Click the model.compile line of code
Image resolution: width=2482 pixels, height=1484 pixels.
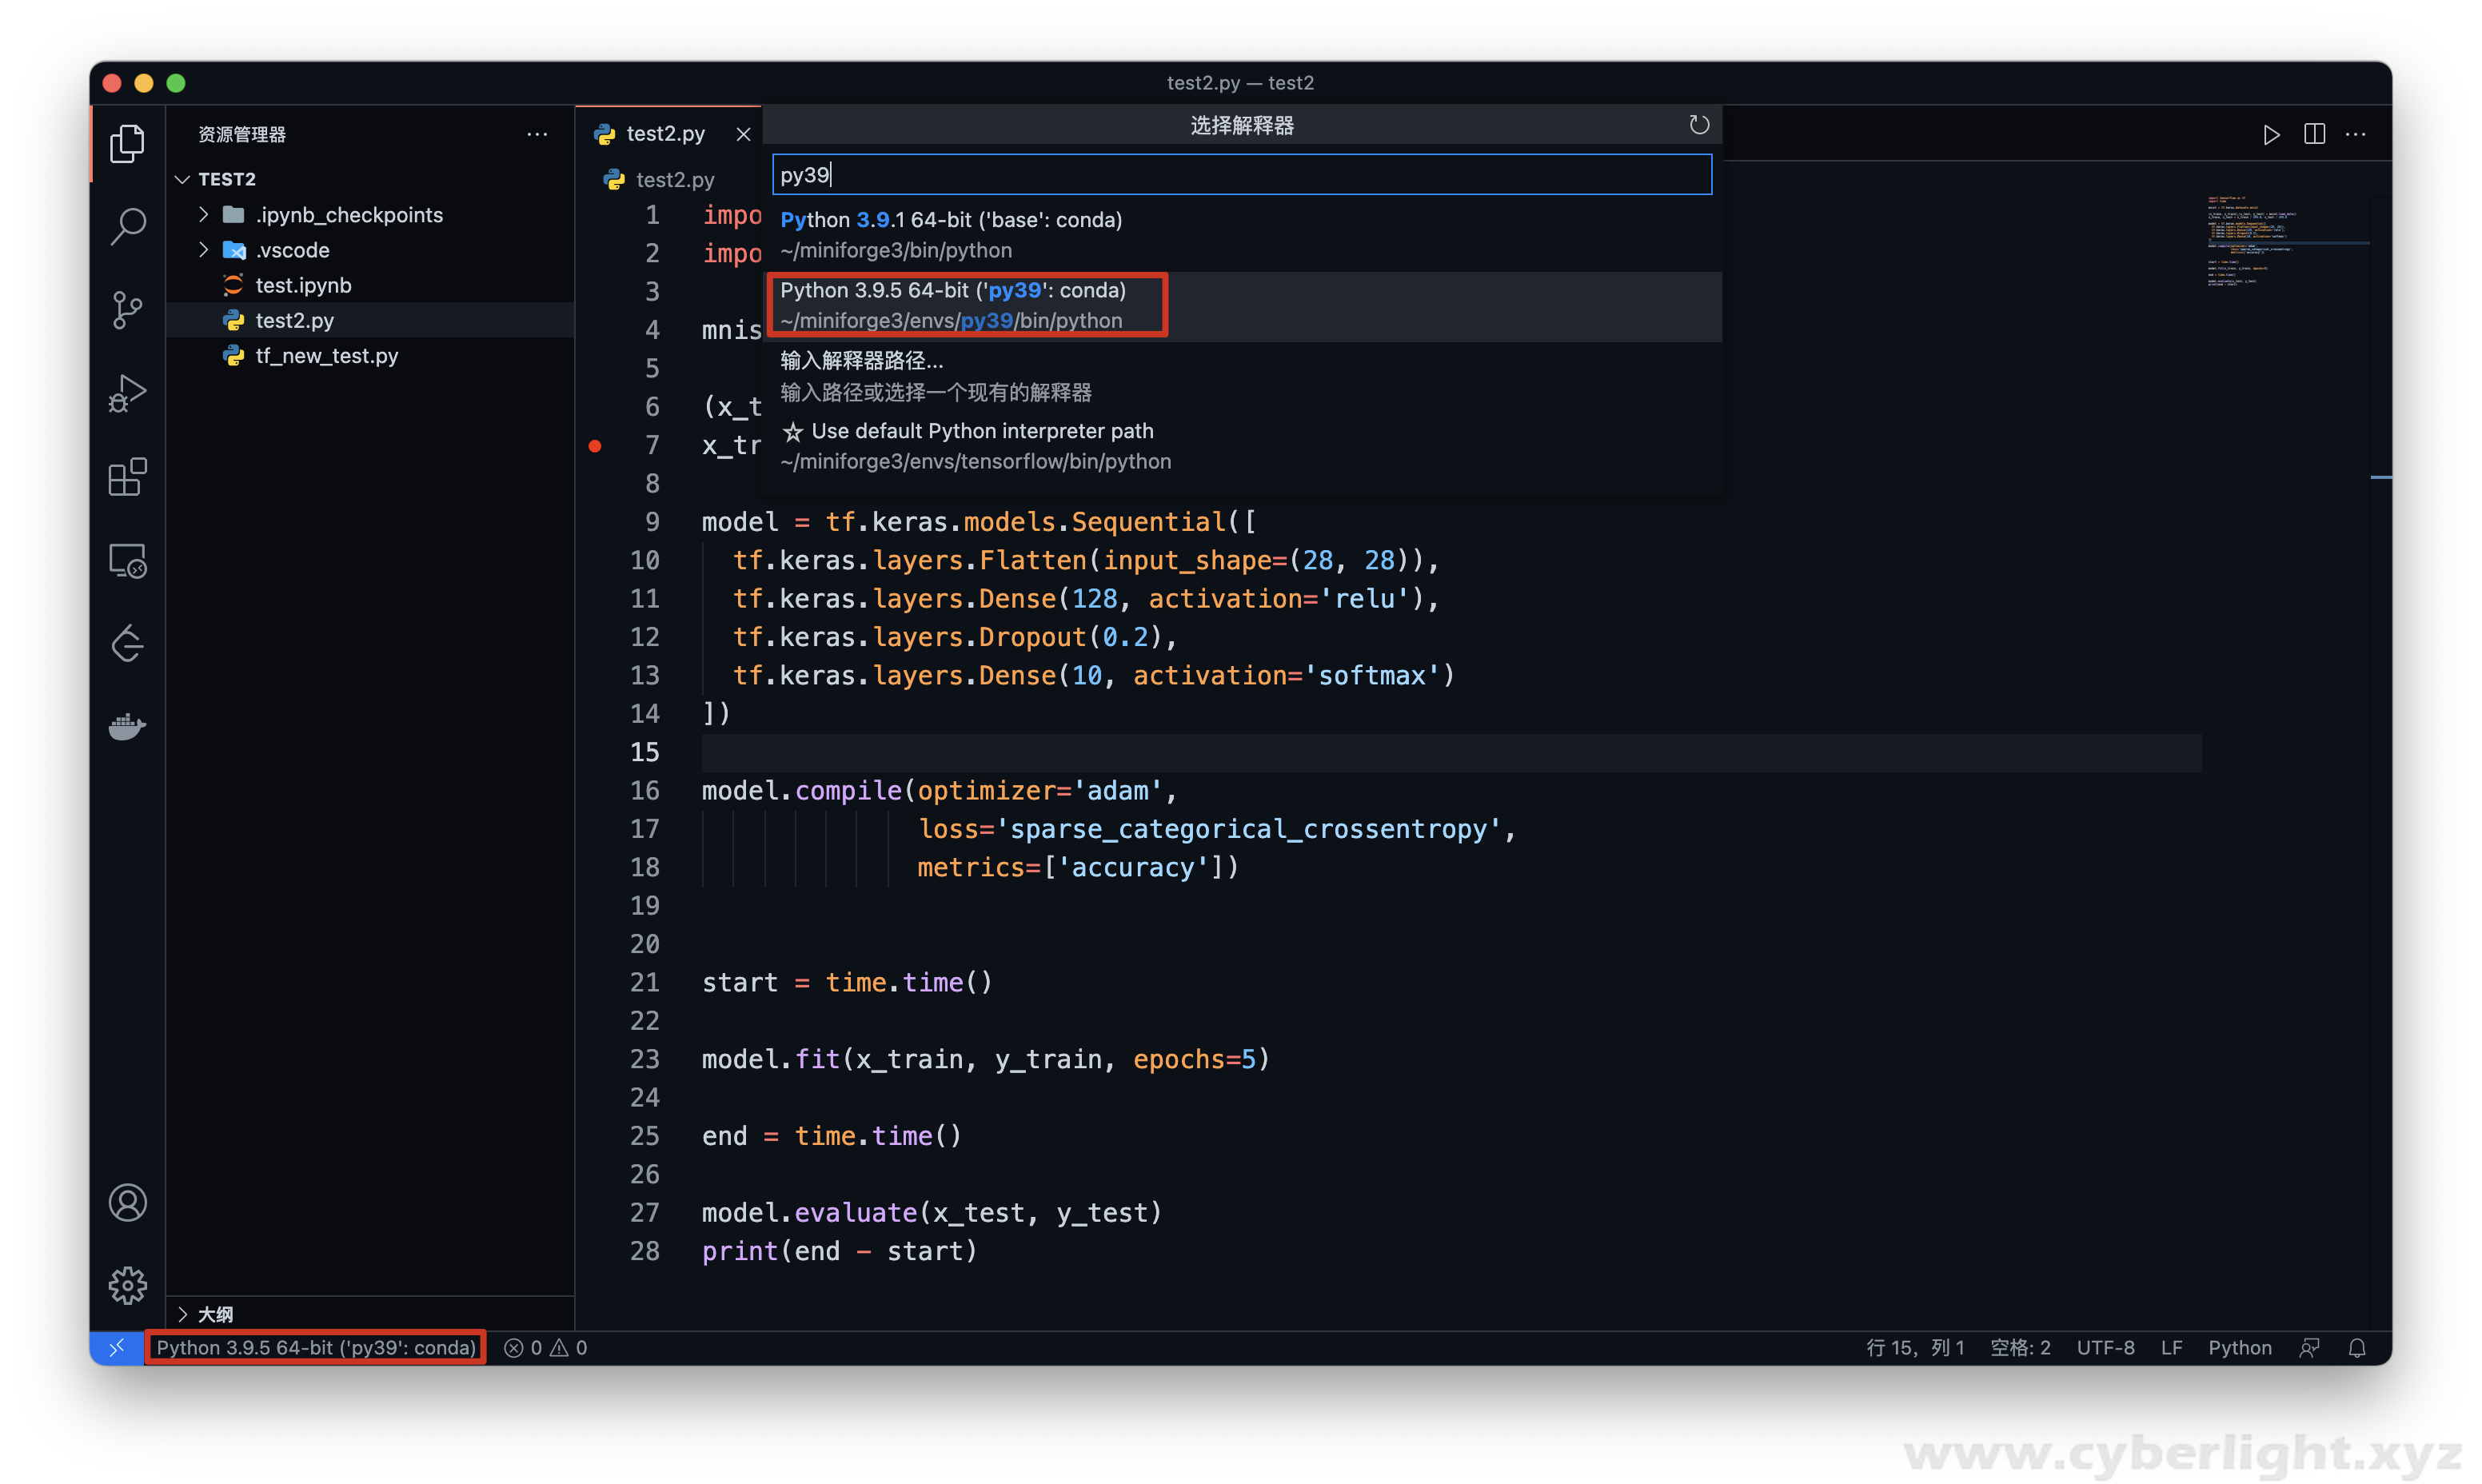click(x=940, y=790)
